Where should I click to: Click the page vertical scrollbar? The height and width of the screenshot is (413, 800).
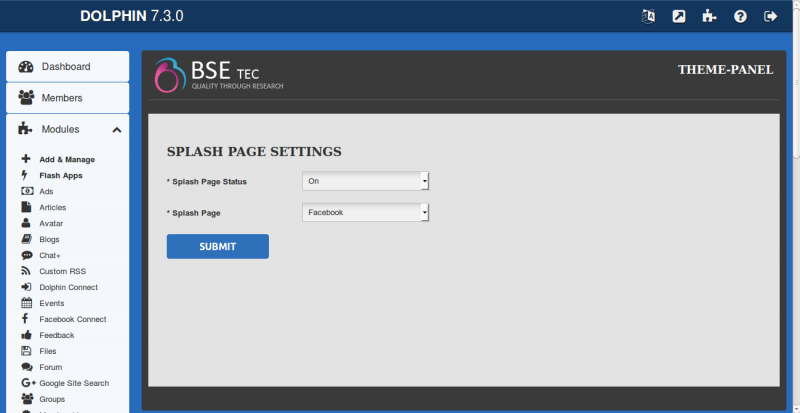[x=795, y=100]
